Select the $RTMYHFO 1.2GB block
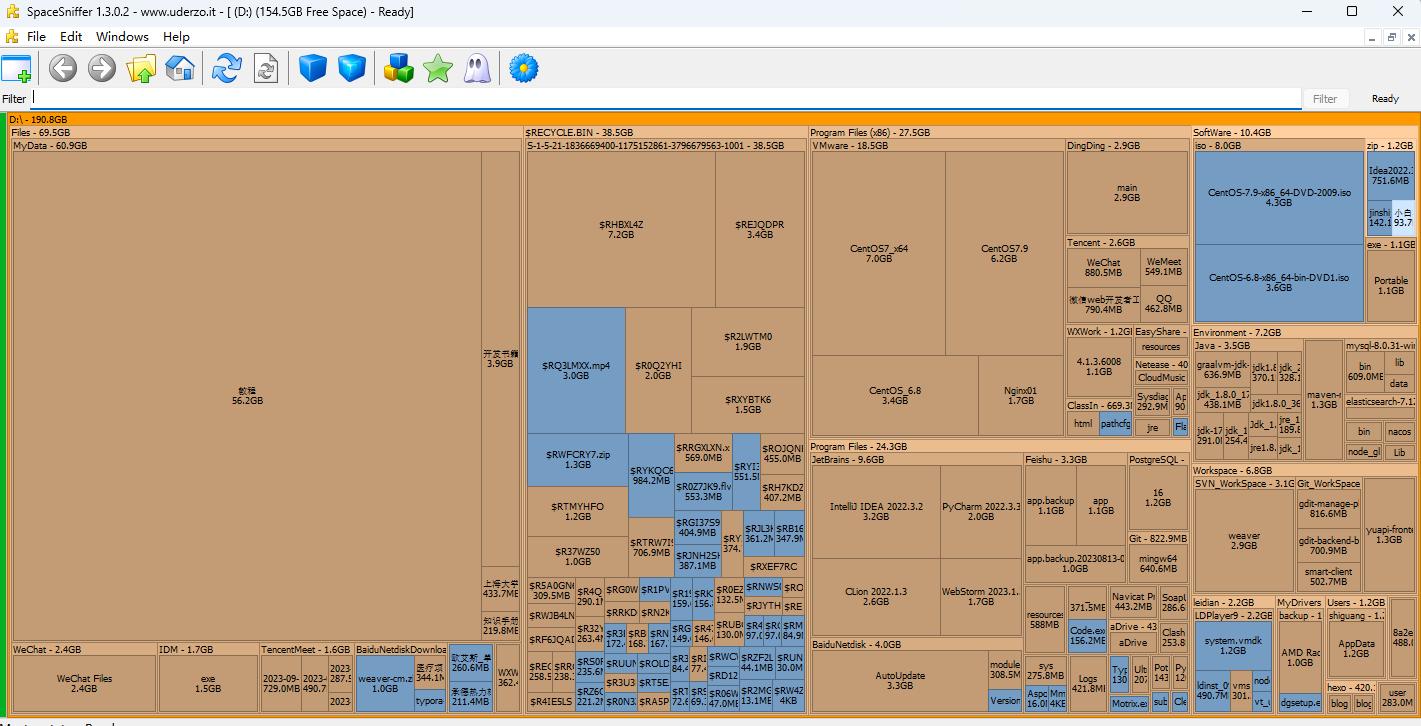This screenshot has height=726, width=1421. (x=578, y=511)
